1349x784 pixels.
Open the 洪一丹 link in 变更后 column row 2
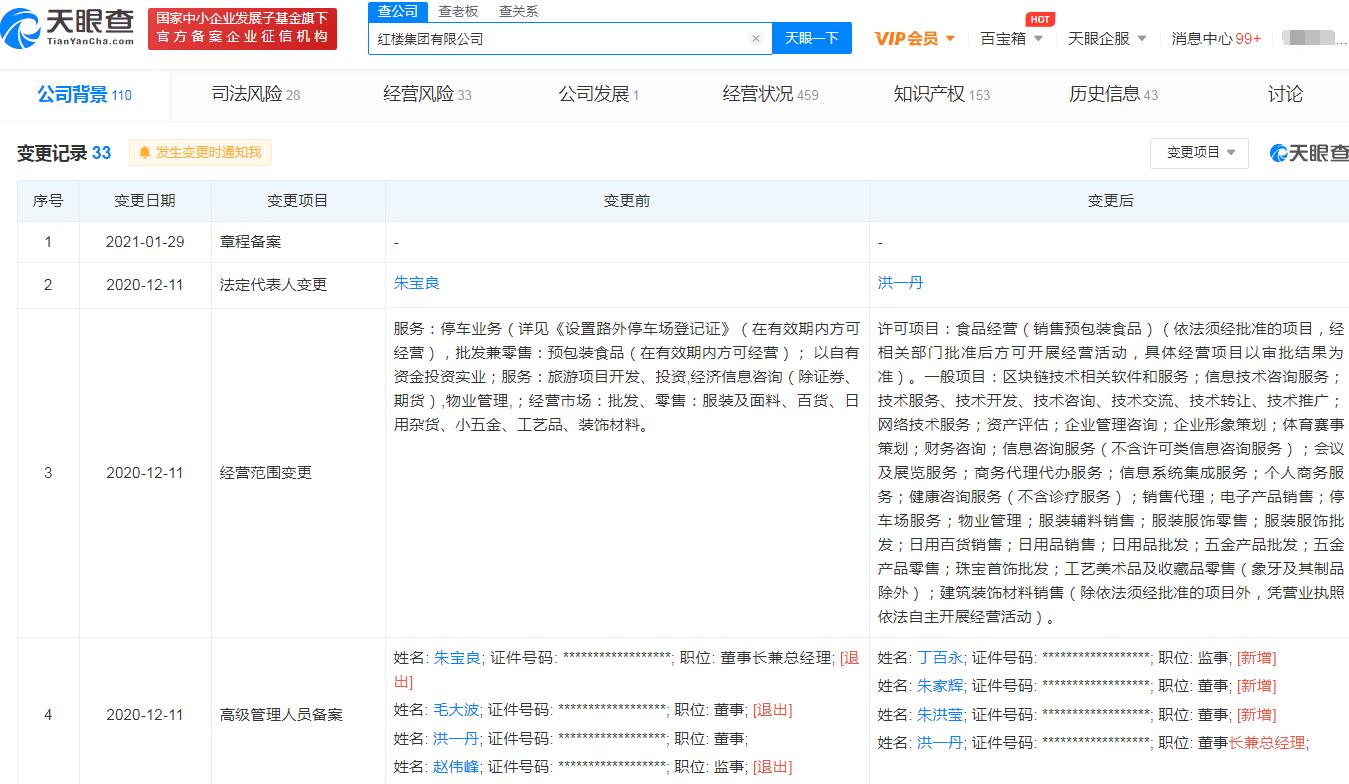pyautogui.click(x=900, y=283)
